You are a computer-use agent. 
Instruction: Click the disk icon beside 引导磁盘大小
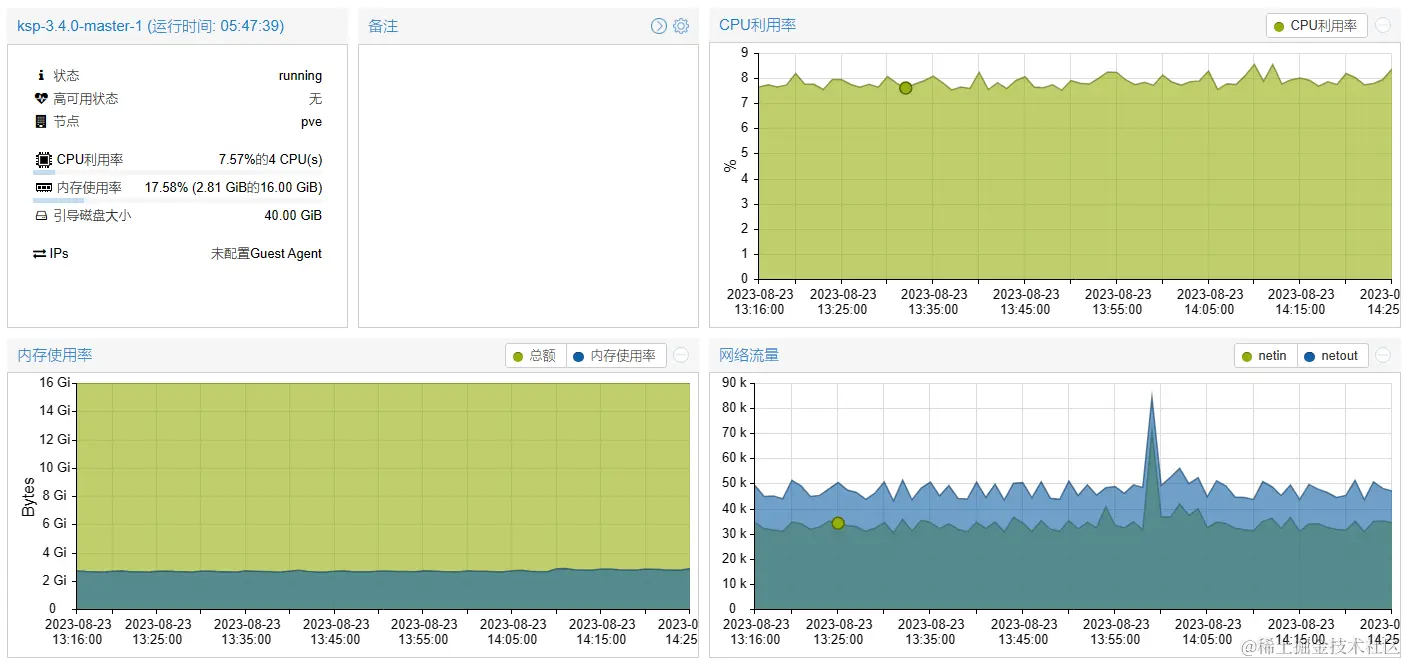click(x=41, y=215)
